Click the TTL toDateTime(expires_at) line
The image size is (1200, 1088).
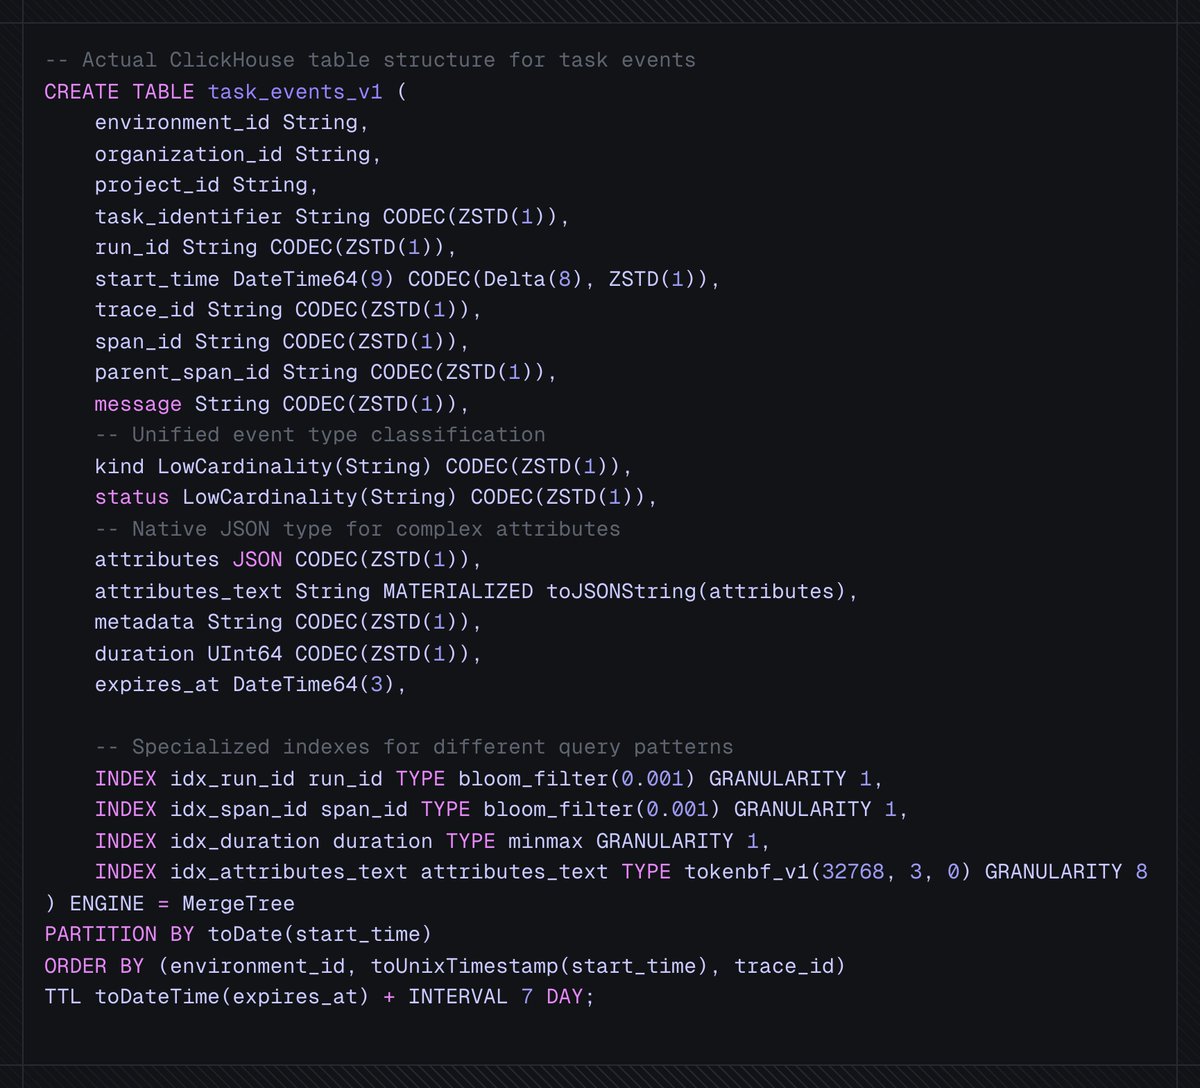coord(320,996)
